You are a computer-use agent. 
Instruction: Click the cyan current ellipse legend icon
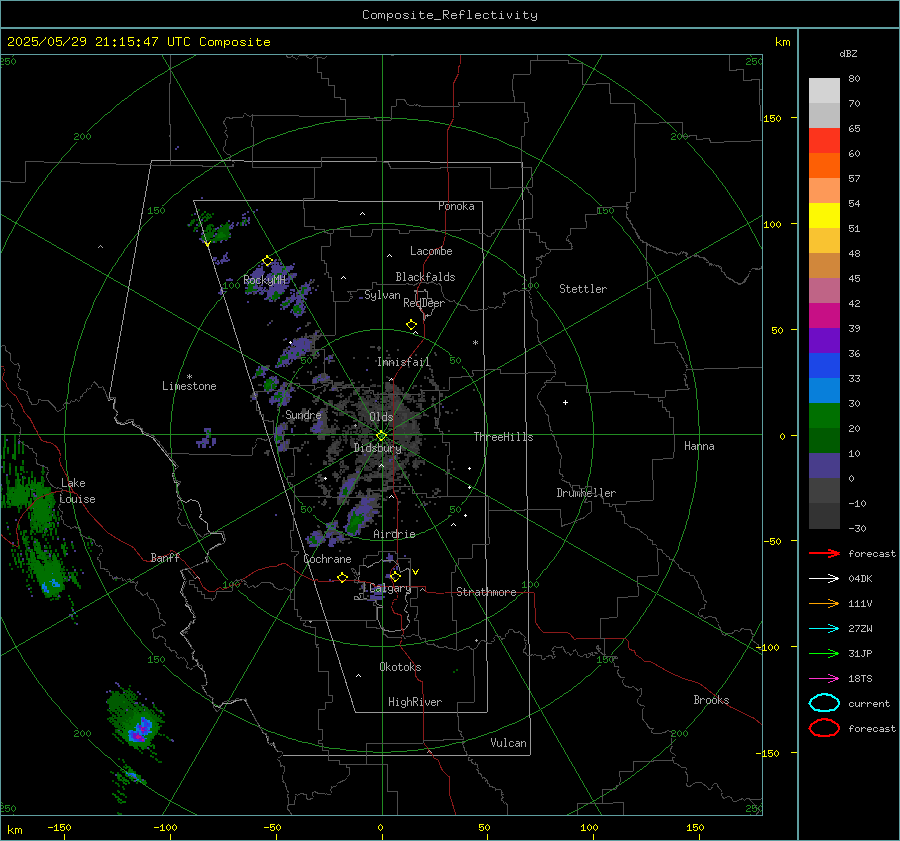pyautogui.click(x=824, y=703)
